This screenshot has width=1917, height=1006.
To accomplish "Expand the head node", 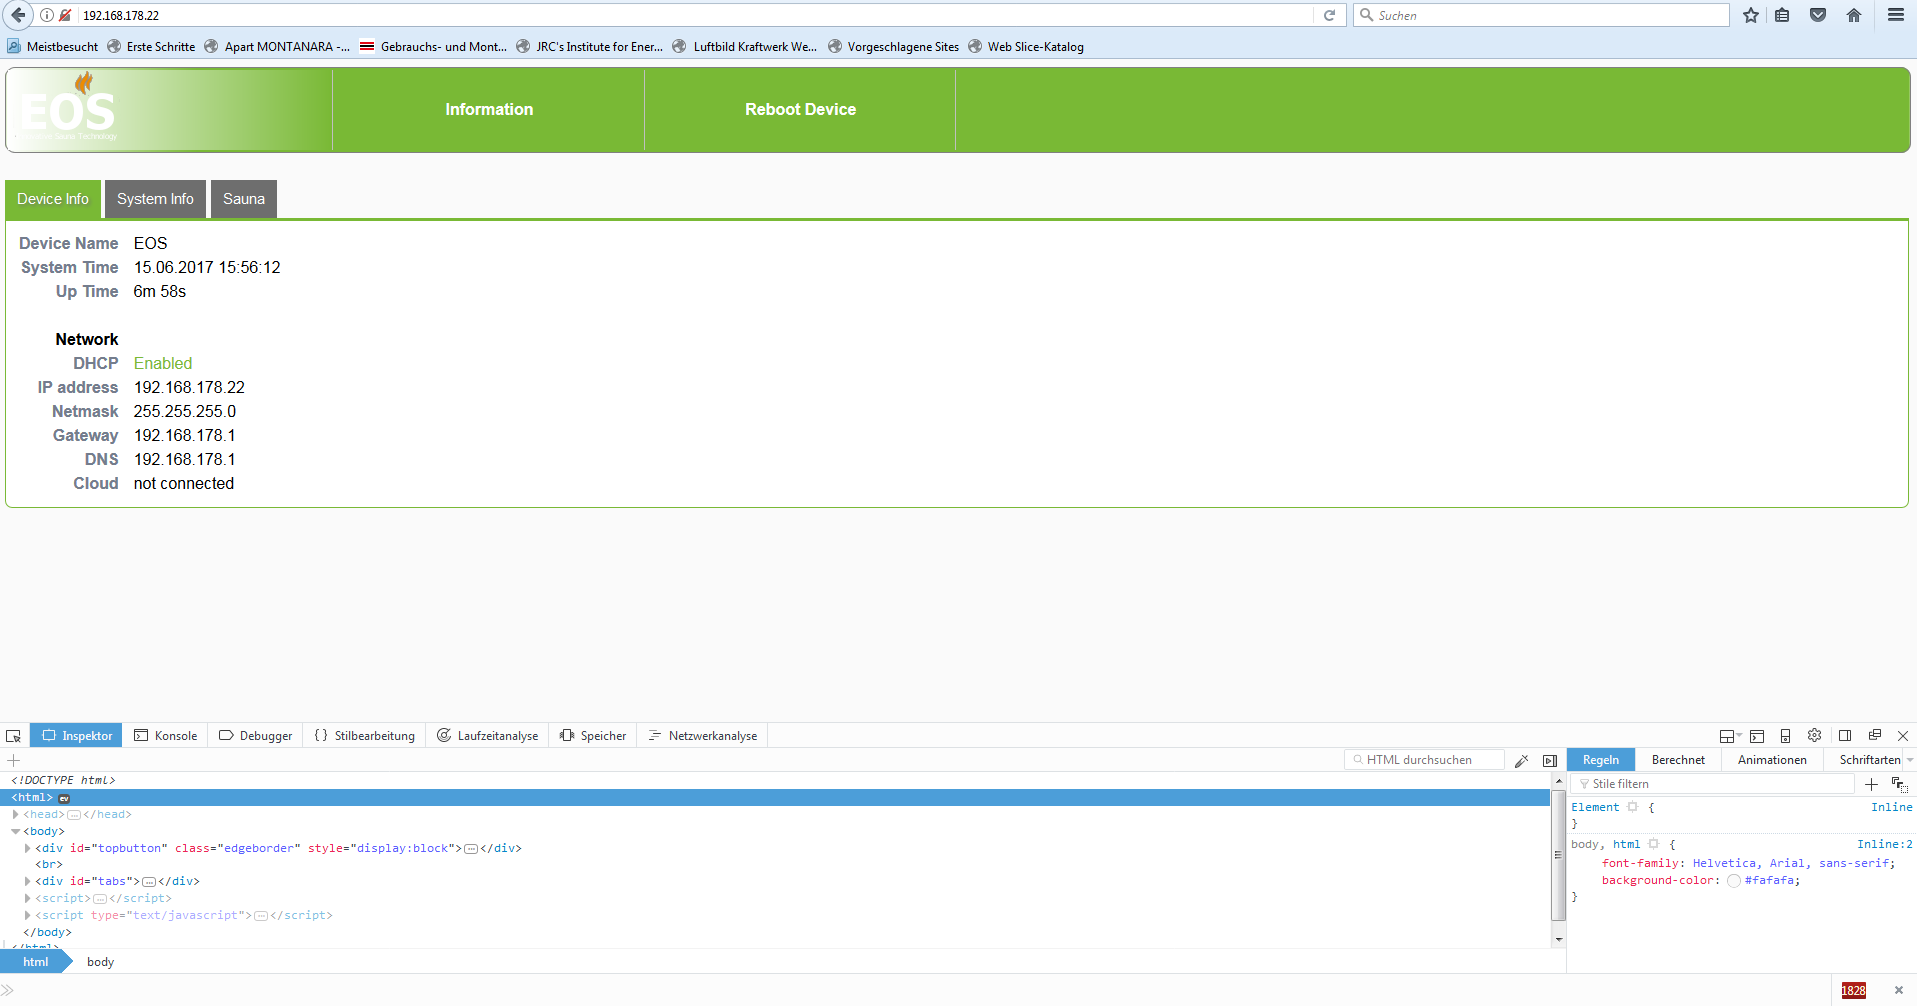I will pos(16,814).
